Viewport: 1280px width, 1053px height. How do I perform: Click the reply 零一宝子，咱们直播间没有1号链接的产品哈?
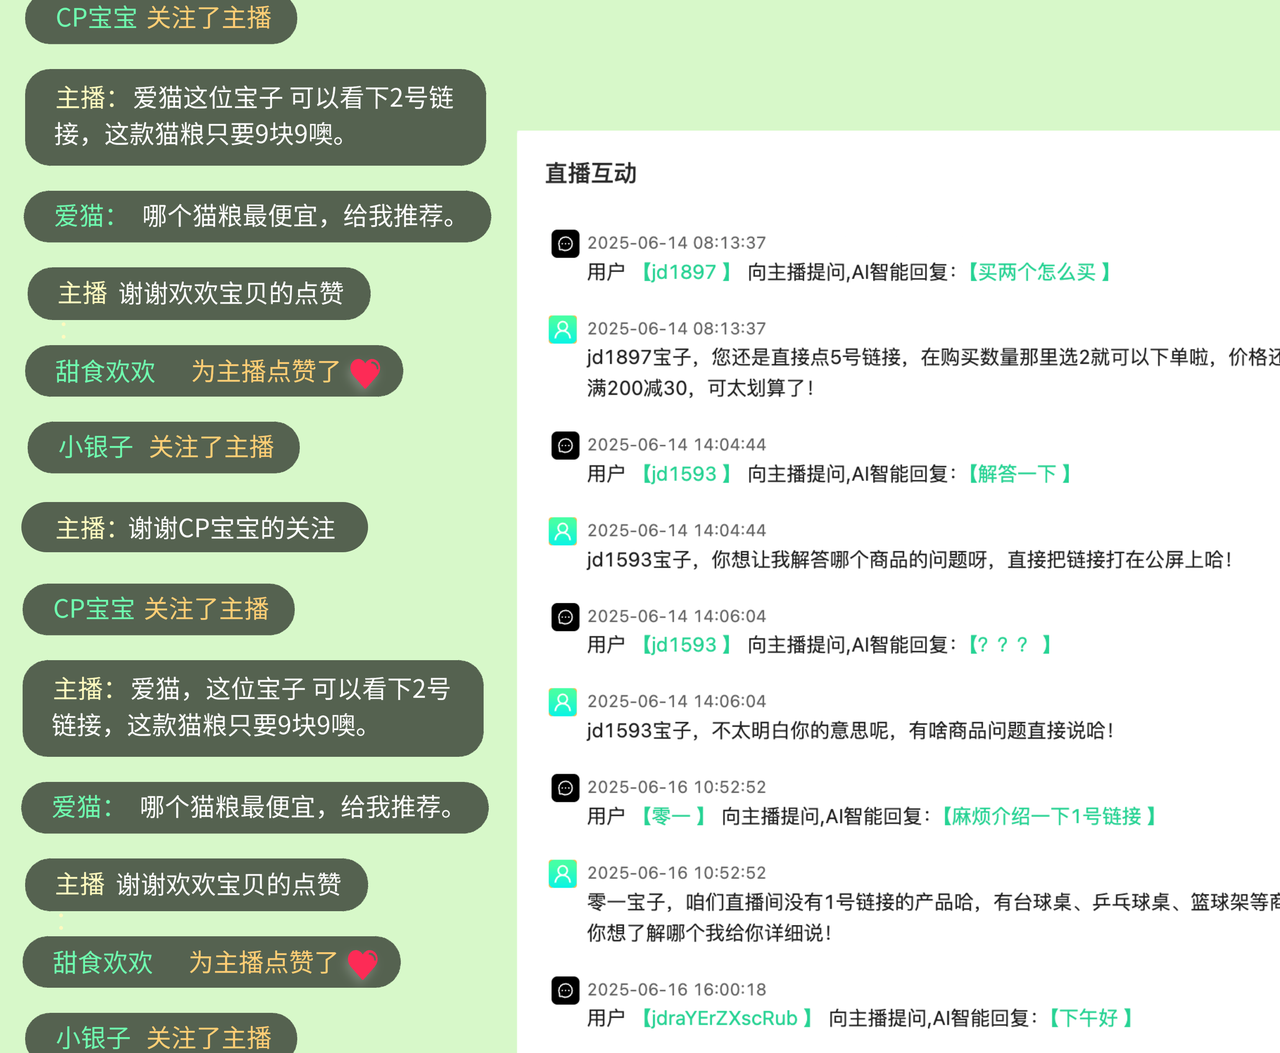[x=933, y=917]
